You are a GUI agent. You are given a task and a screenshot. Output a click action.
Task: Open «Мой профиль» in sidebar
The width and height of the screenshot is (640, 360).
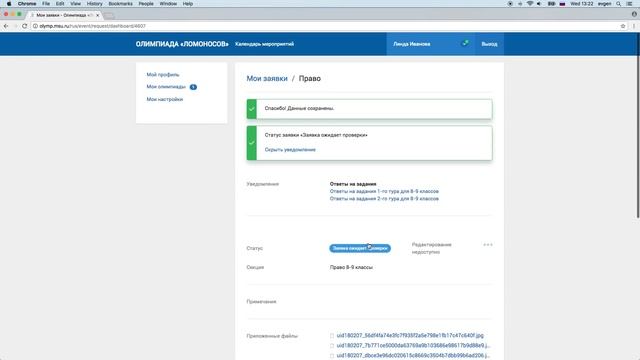[x=162, y=75]
